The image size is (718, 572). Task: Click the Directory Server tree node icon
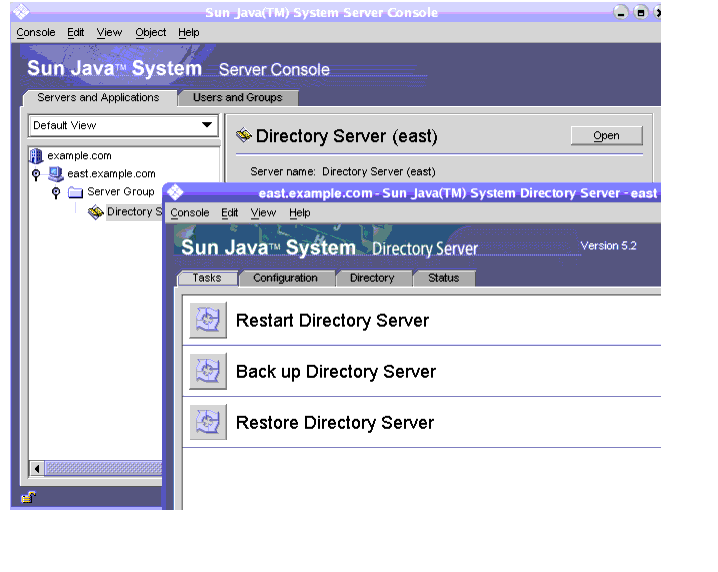pos(96,212)
